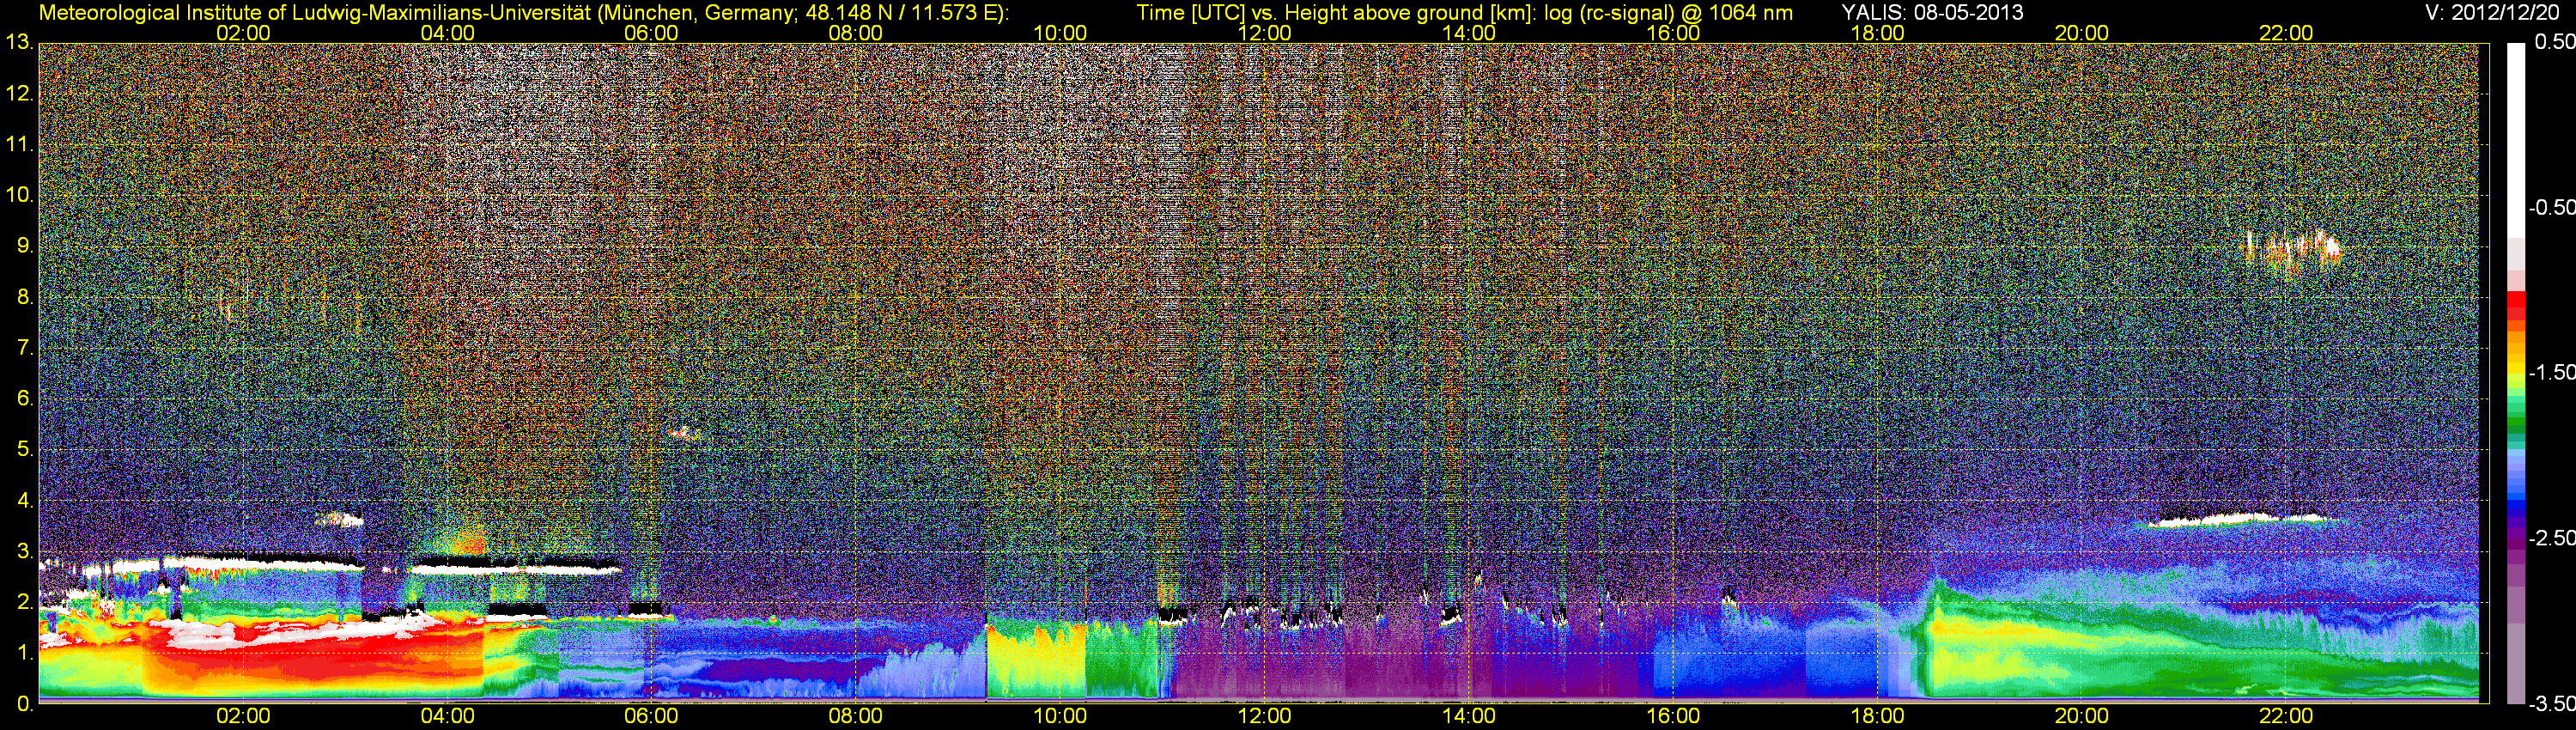This screenshot has width=2576, height=730.
Task: Select the 22:00 tick on bottom time axis
Action: point(2285,716)
